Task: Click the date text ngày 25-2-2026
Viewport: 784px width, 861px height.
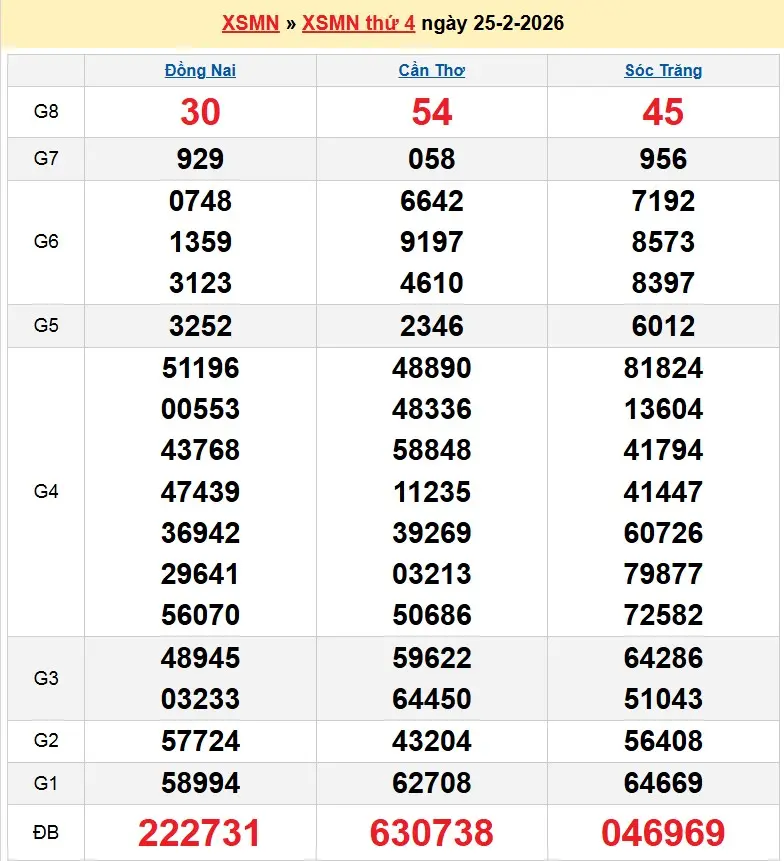Action: click(493, 23)
